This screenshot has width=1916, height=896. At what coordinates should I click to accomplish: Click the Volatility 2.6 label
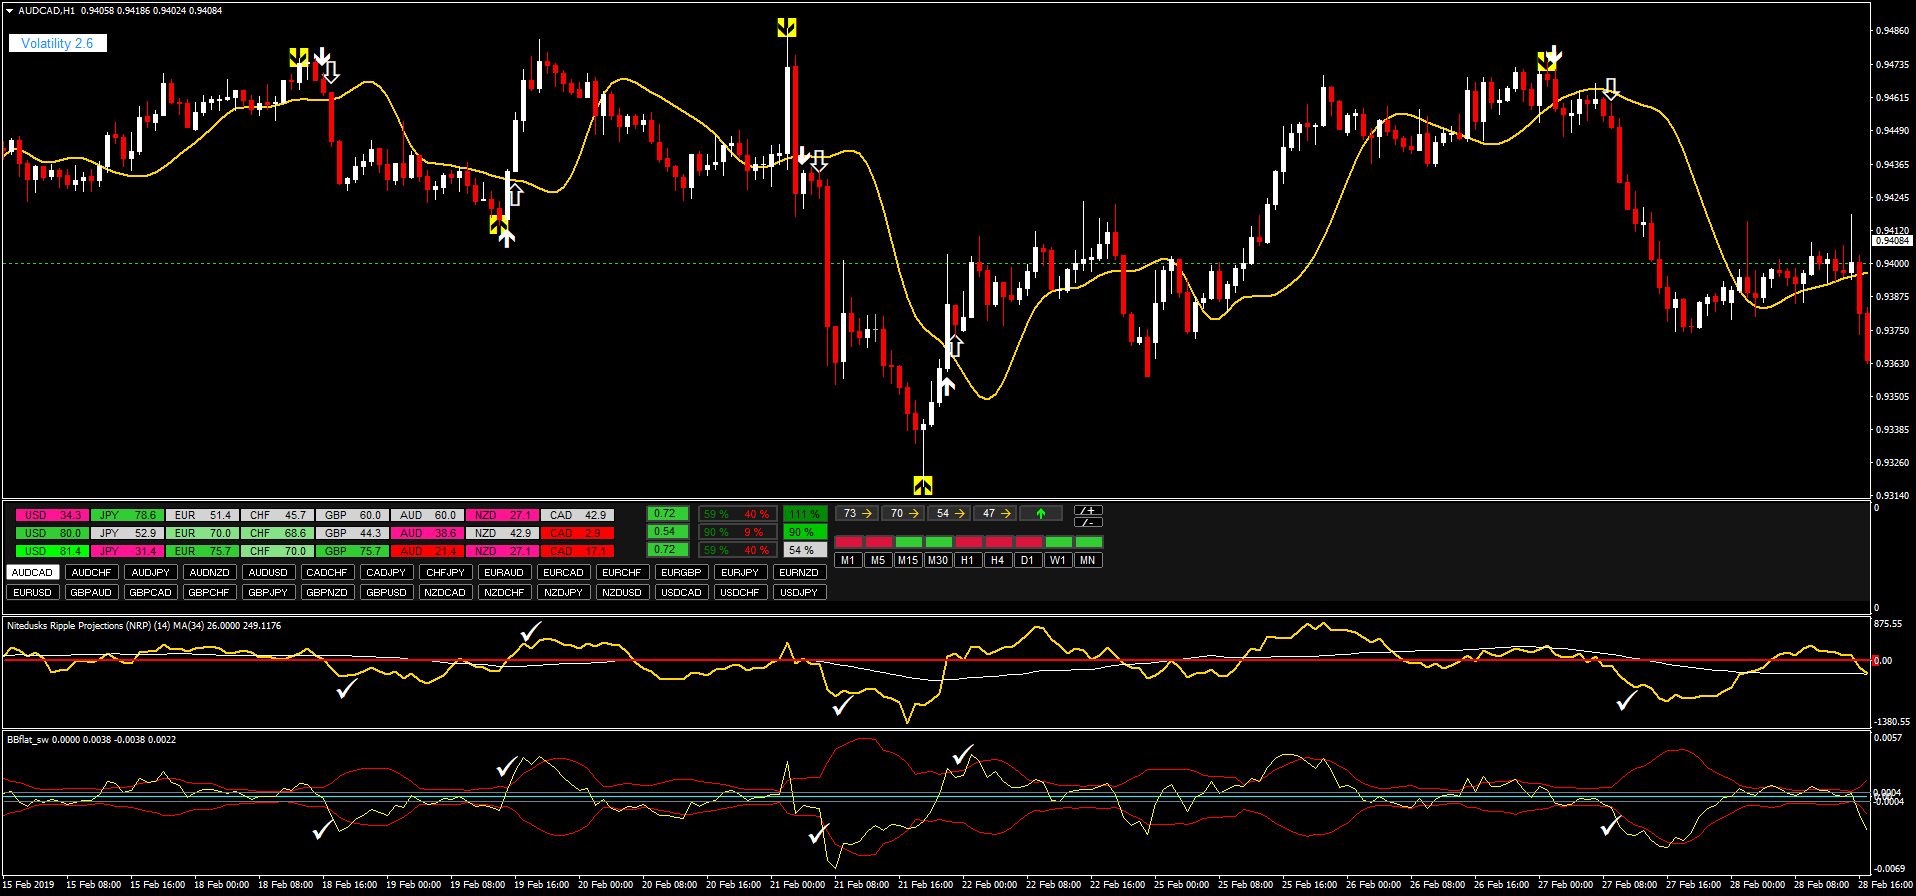coord(57,43)
